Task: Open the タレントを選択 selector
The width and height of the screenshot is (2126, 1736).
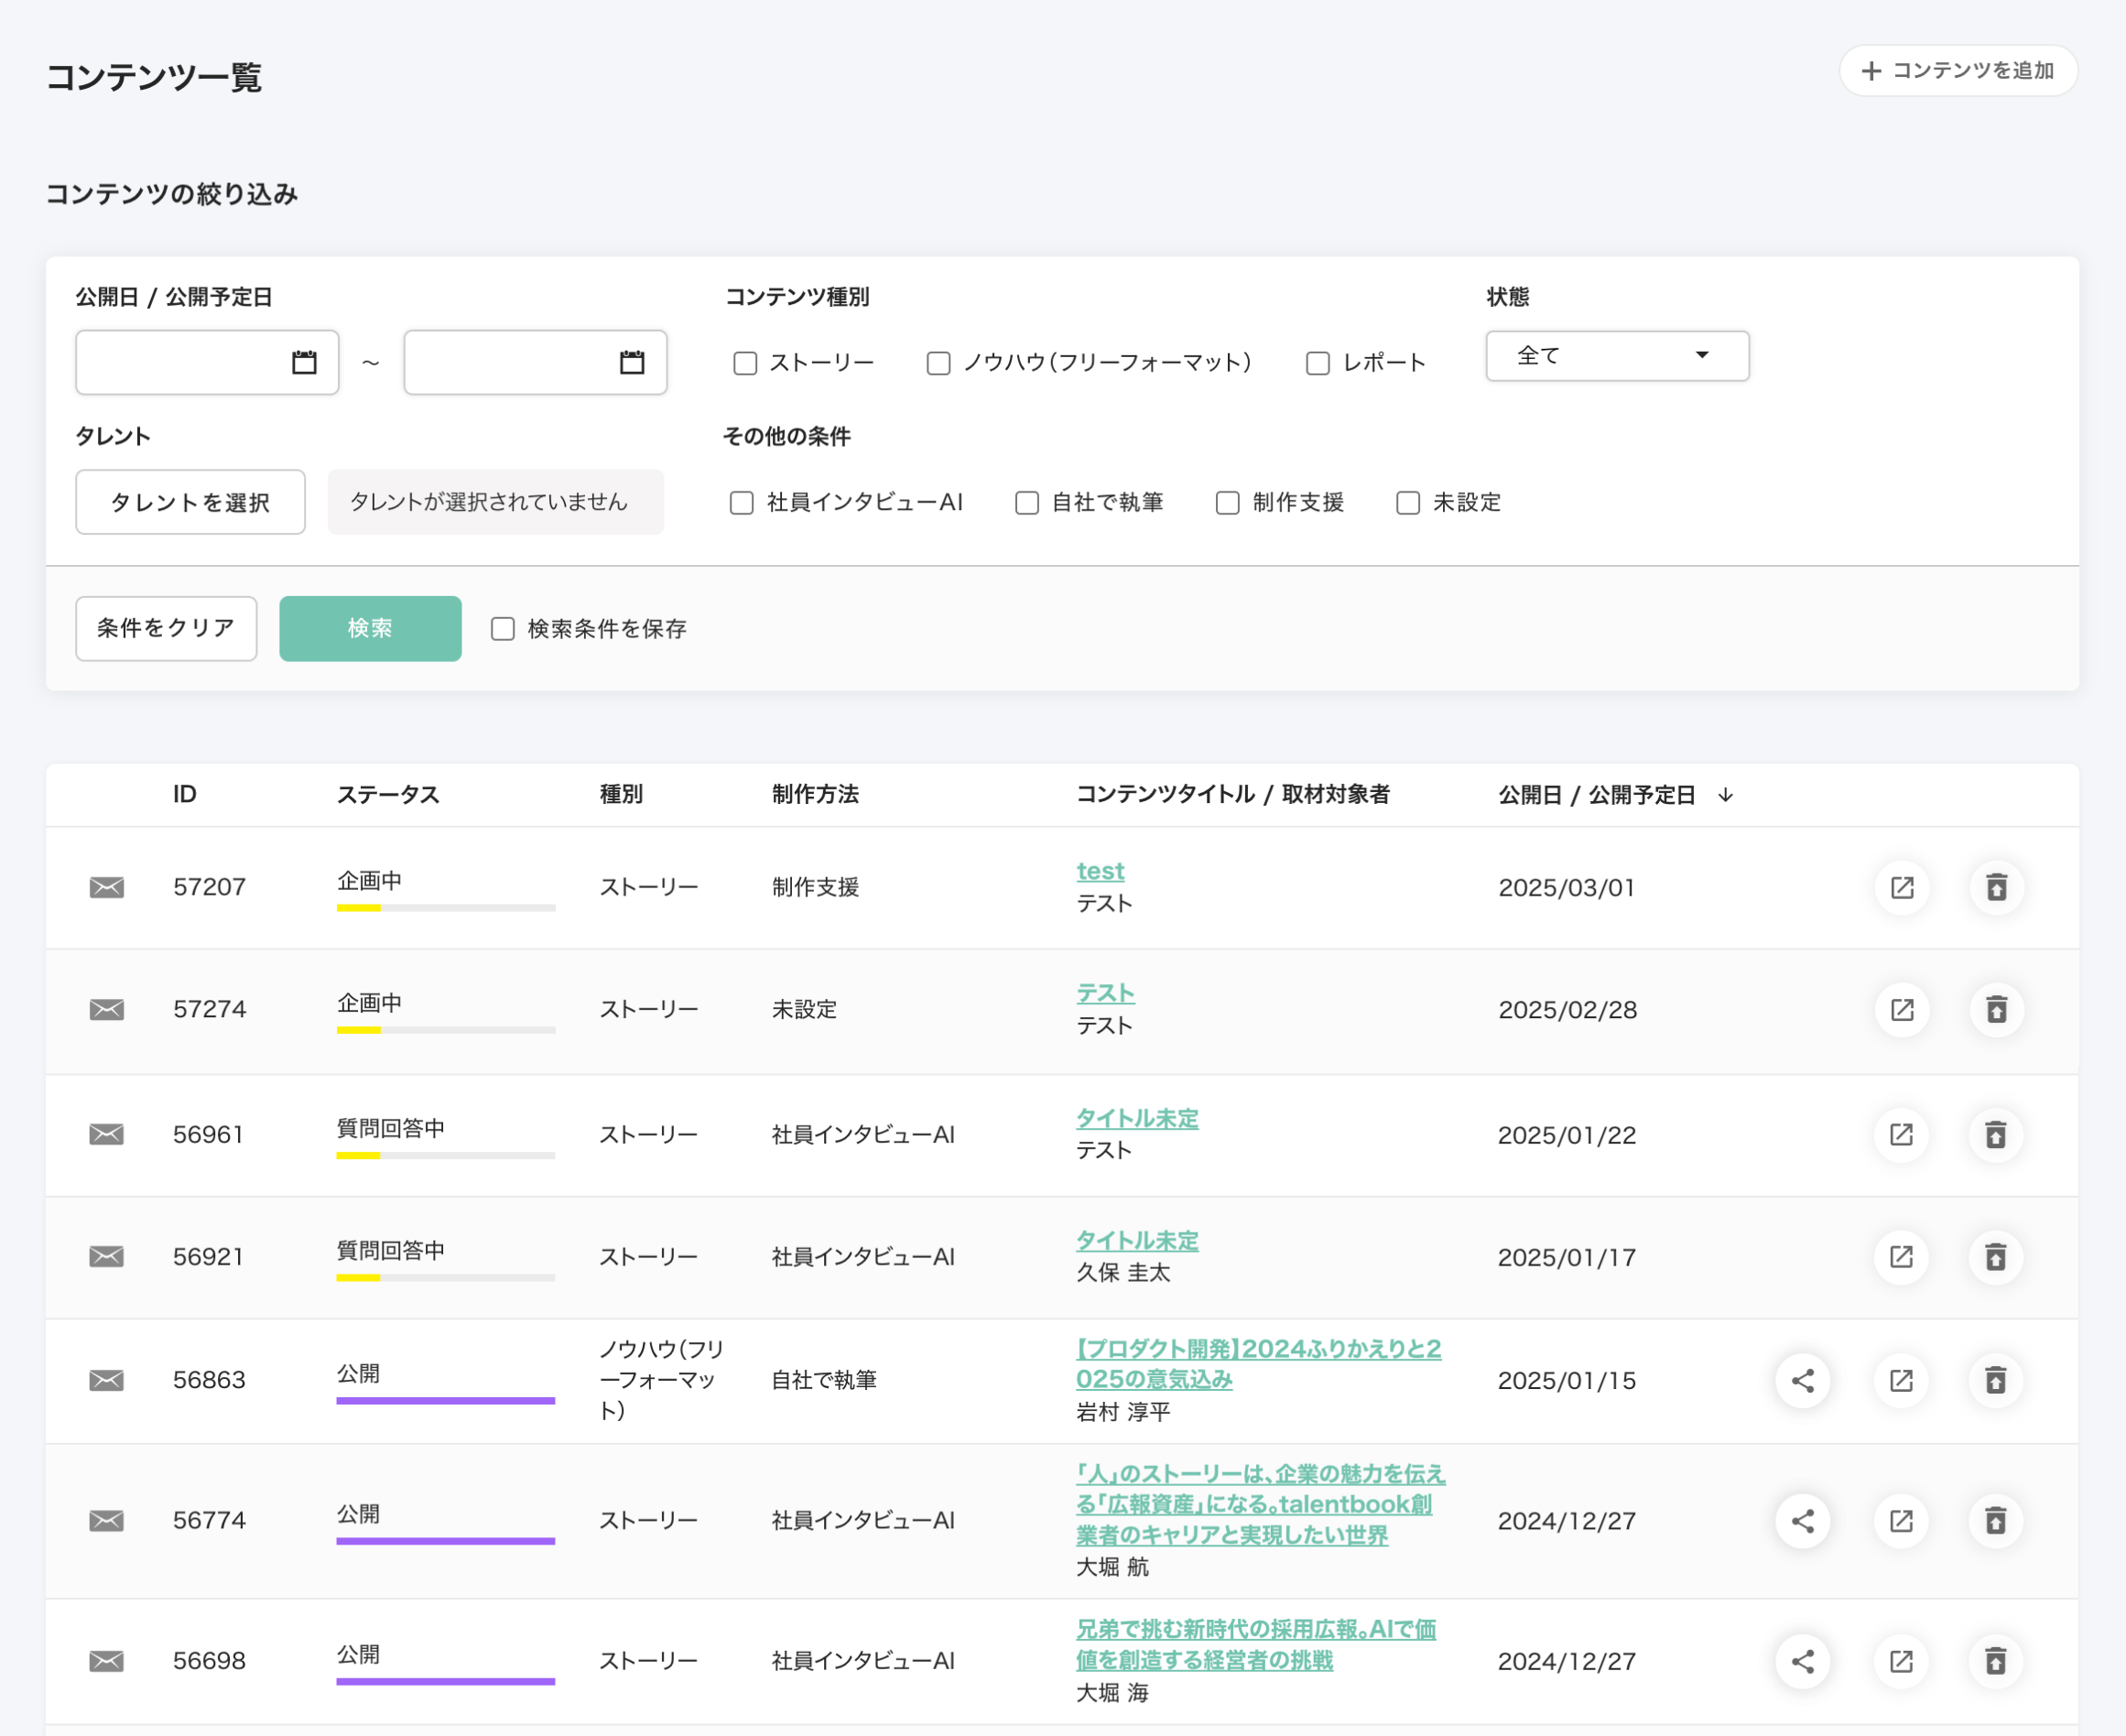Action: pyautogui.click(x=190, y=502)
